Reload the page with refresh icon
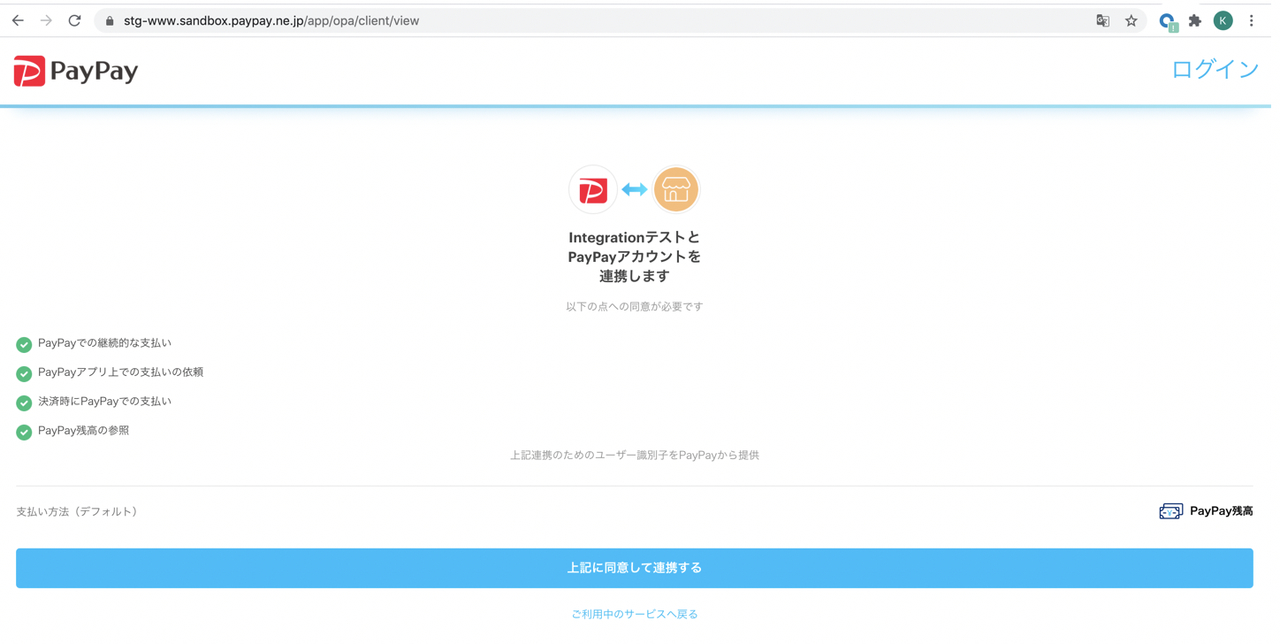 tap(74, 20)
